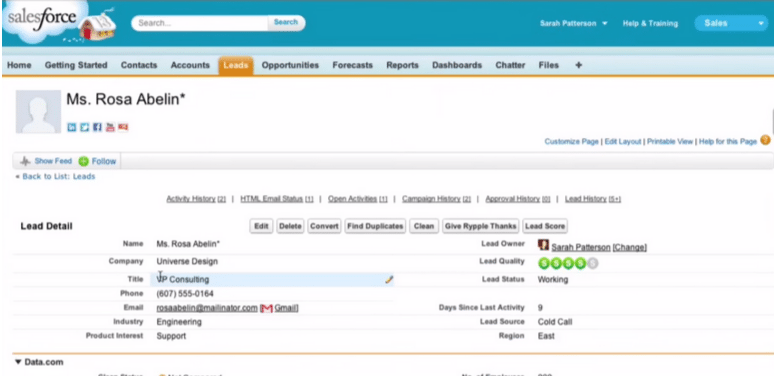
Task: Open Rosa Abelin's YouTube icon
Action: (110, 127)
